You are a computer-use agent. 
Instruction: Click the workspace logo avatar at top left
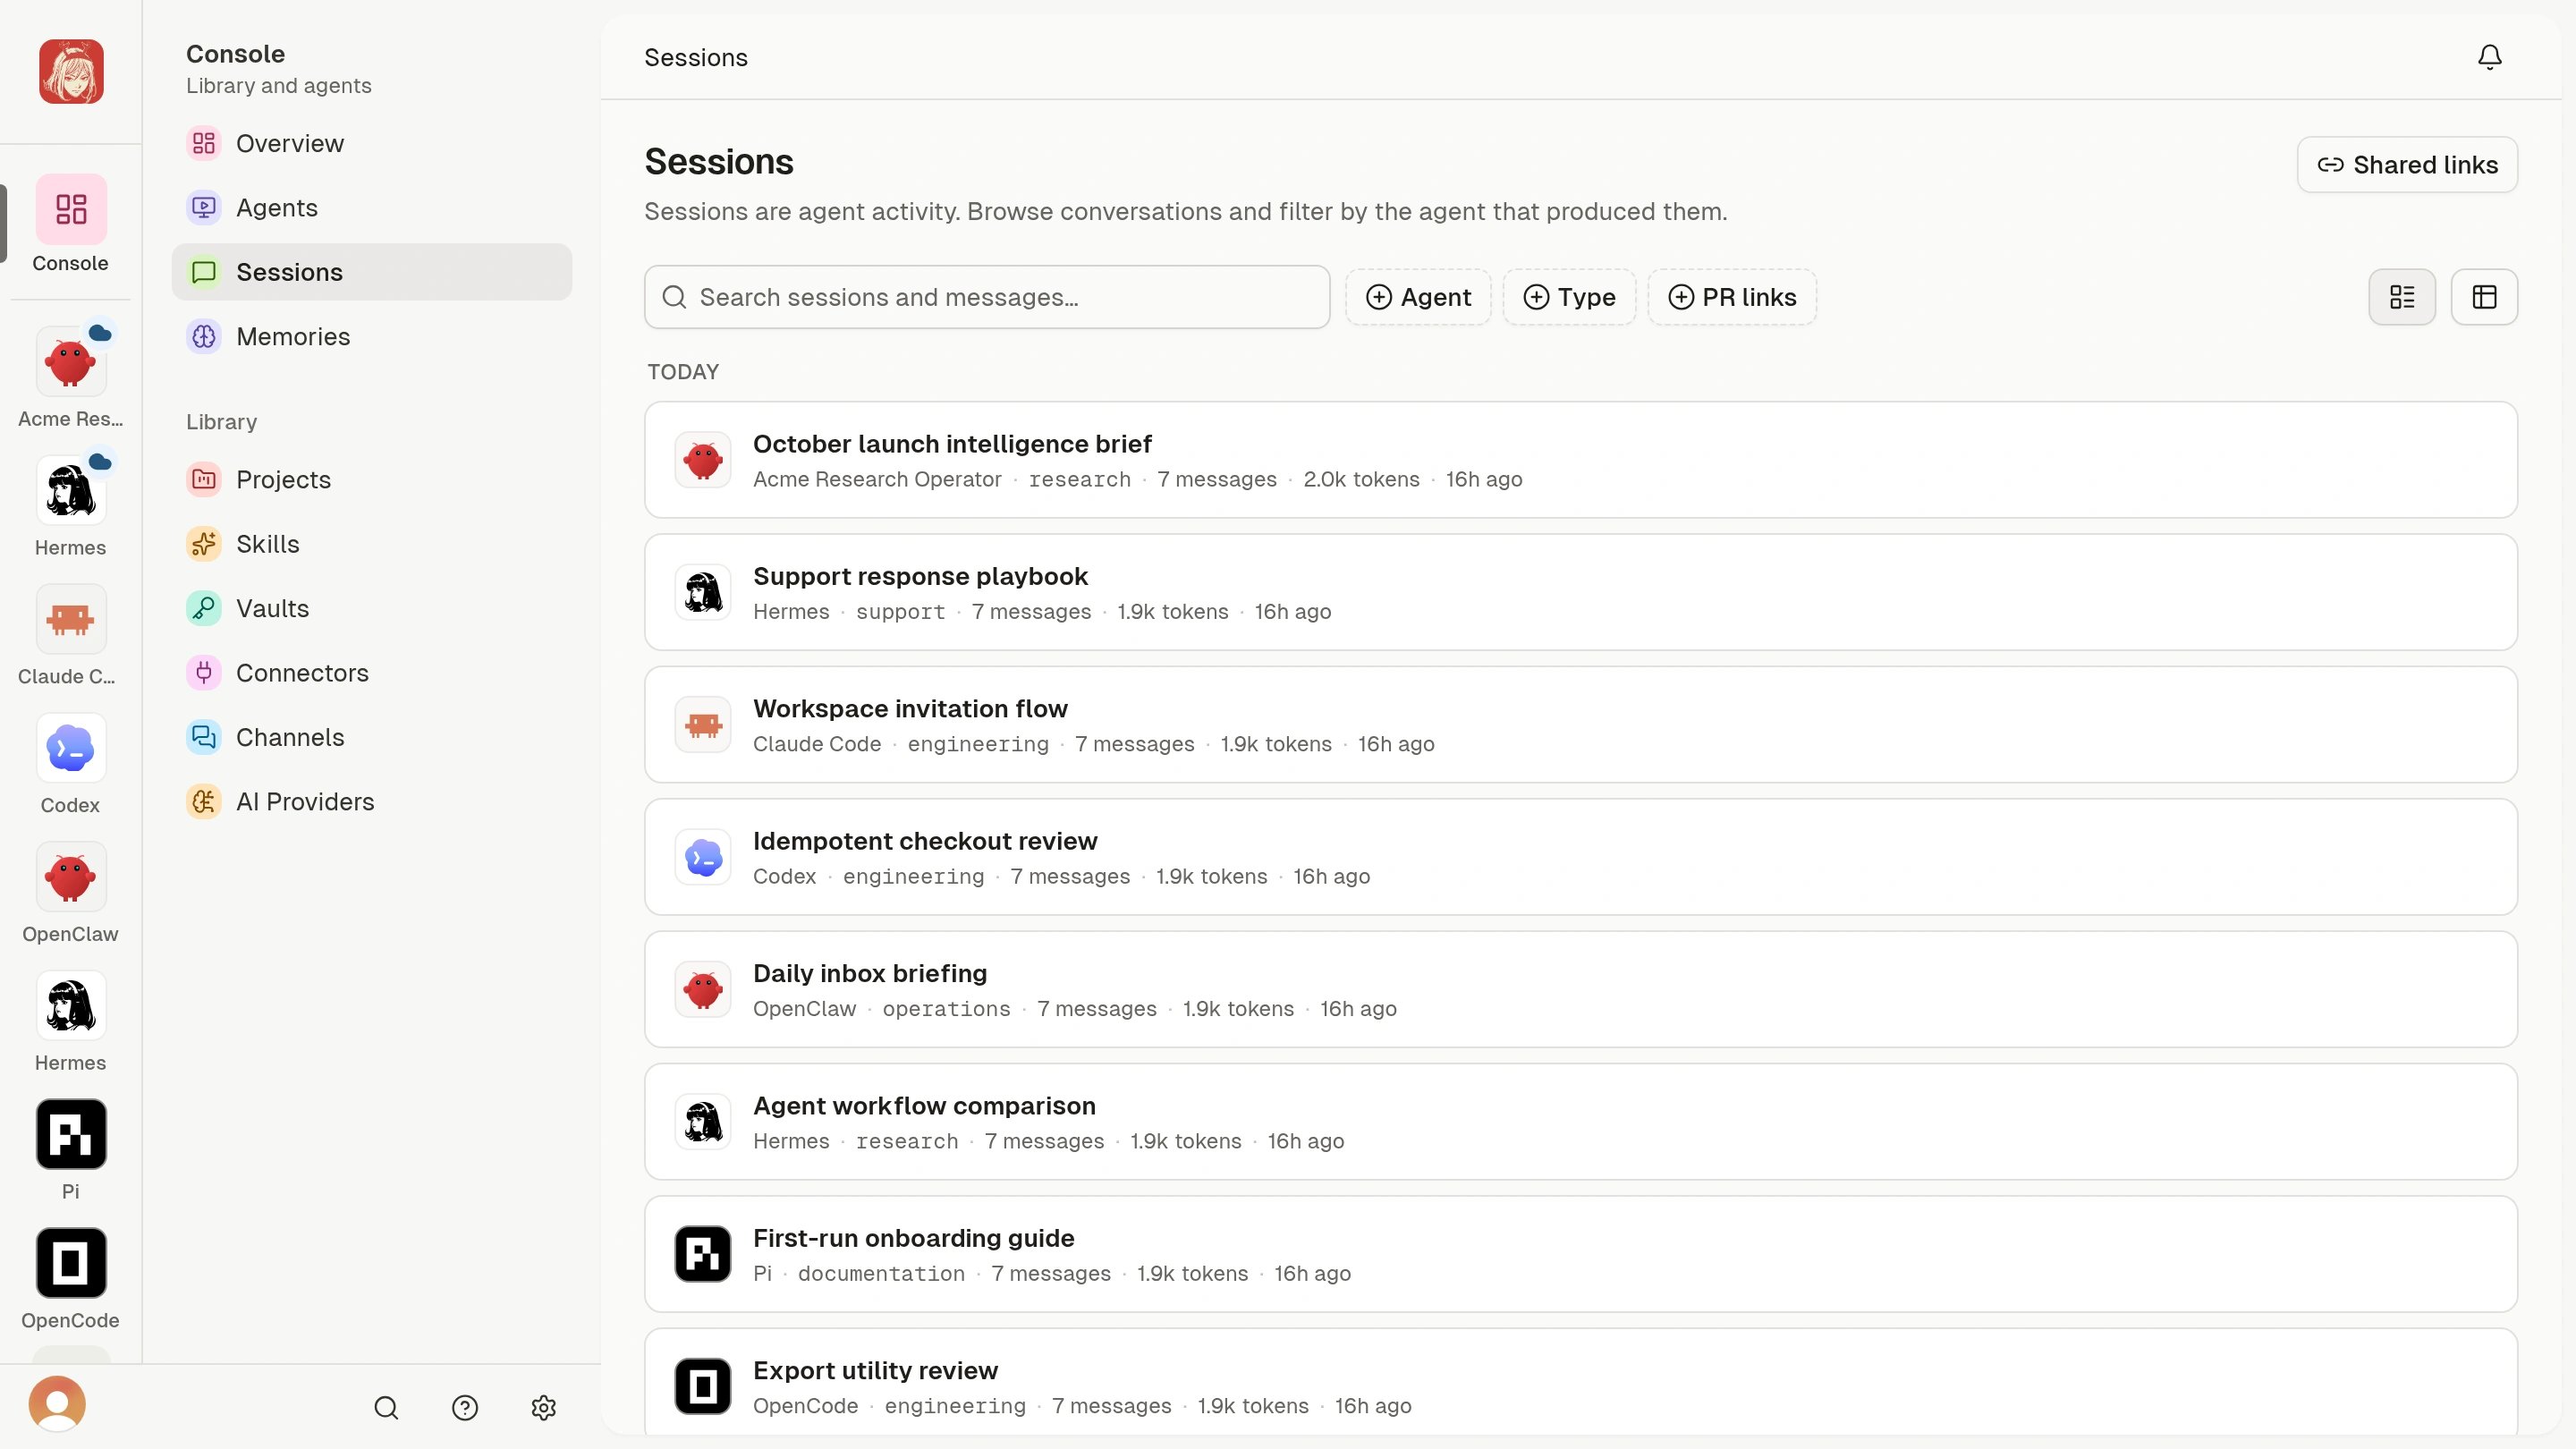[x=71, y=71]
